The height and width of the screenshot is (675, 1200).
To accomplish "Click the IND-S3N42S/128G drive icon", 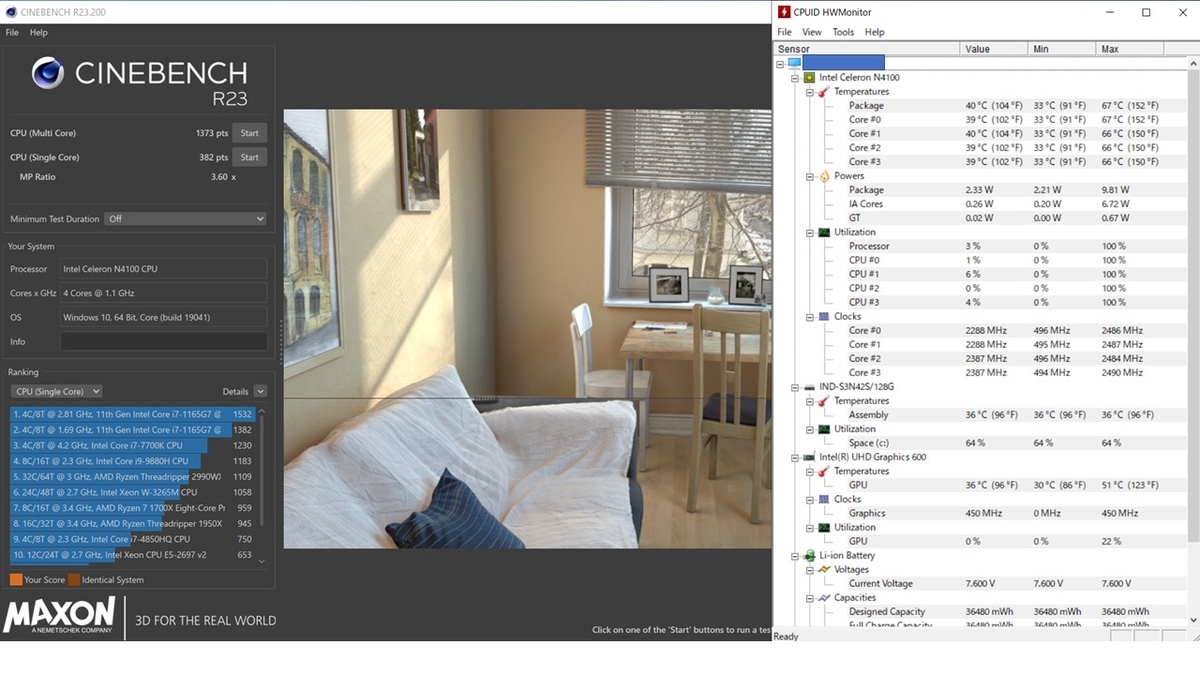I will [x=809, y=387].
